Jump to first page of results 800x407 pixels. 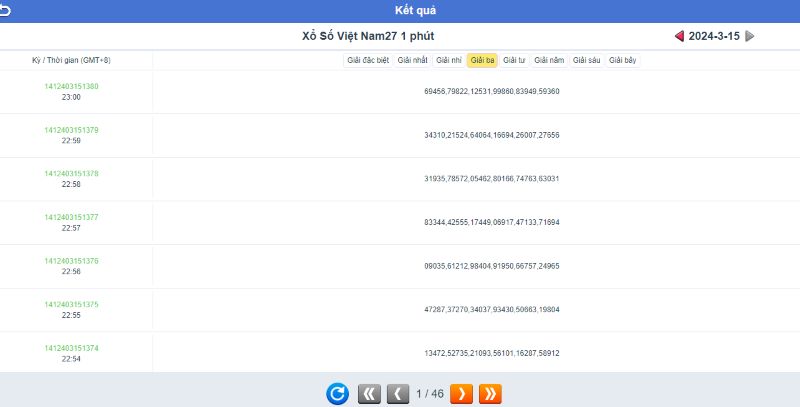(369, 394)
